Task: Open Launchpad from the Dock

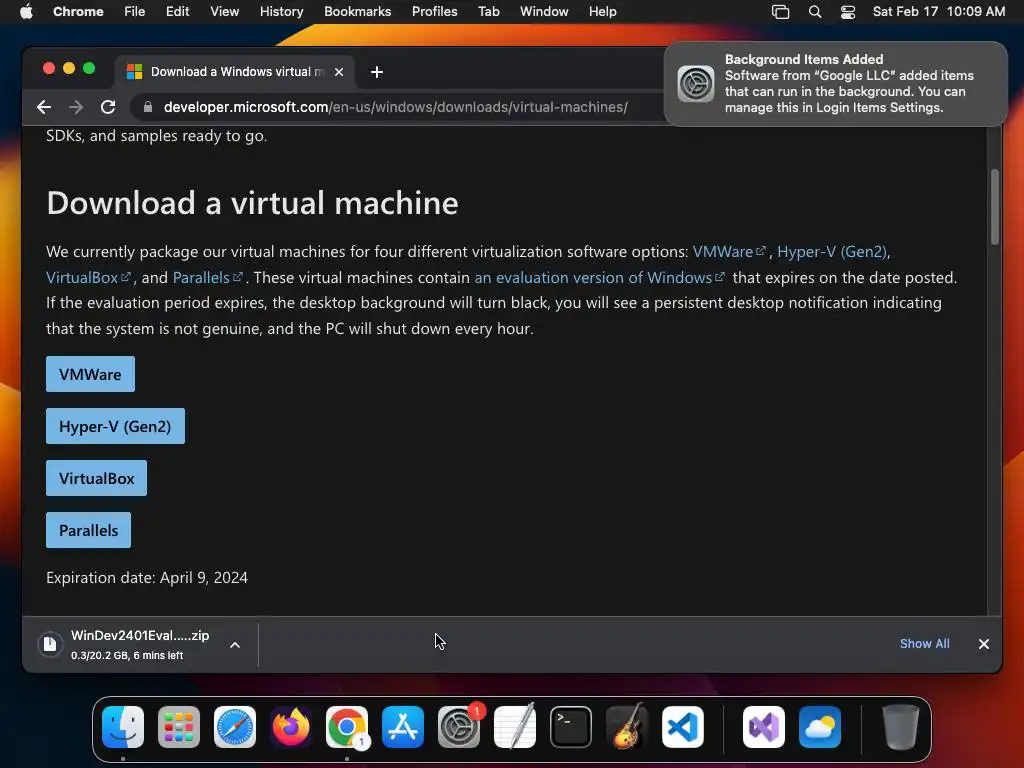Action: pos(179,727)
